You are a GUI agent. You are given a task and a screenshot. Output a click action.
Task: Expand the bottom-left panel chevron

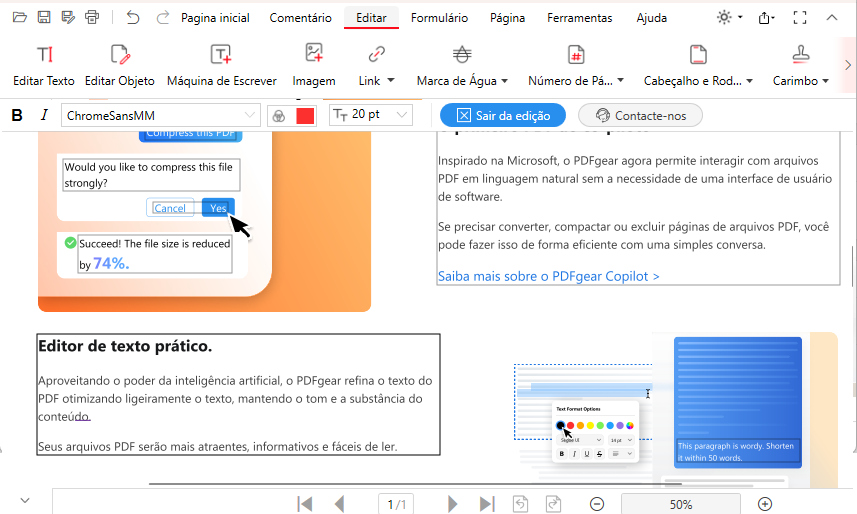coord(25,500)
